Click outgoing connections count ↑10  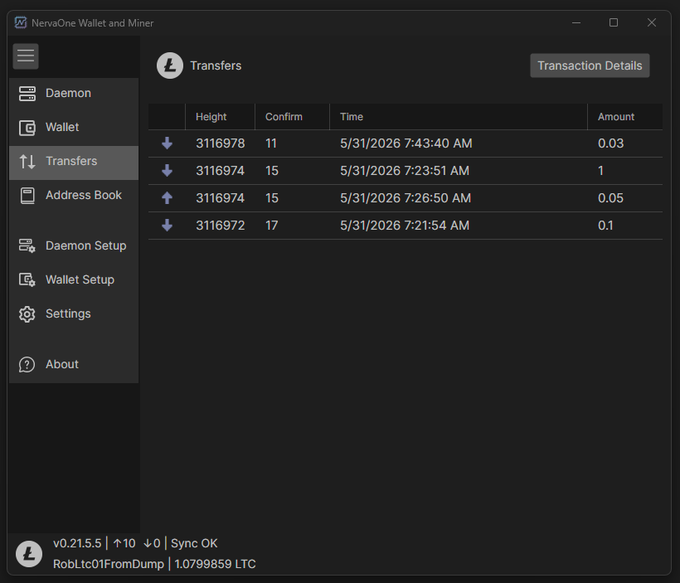(124, 543)
